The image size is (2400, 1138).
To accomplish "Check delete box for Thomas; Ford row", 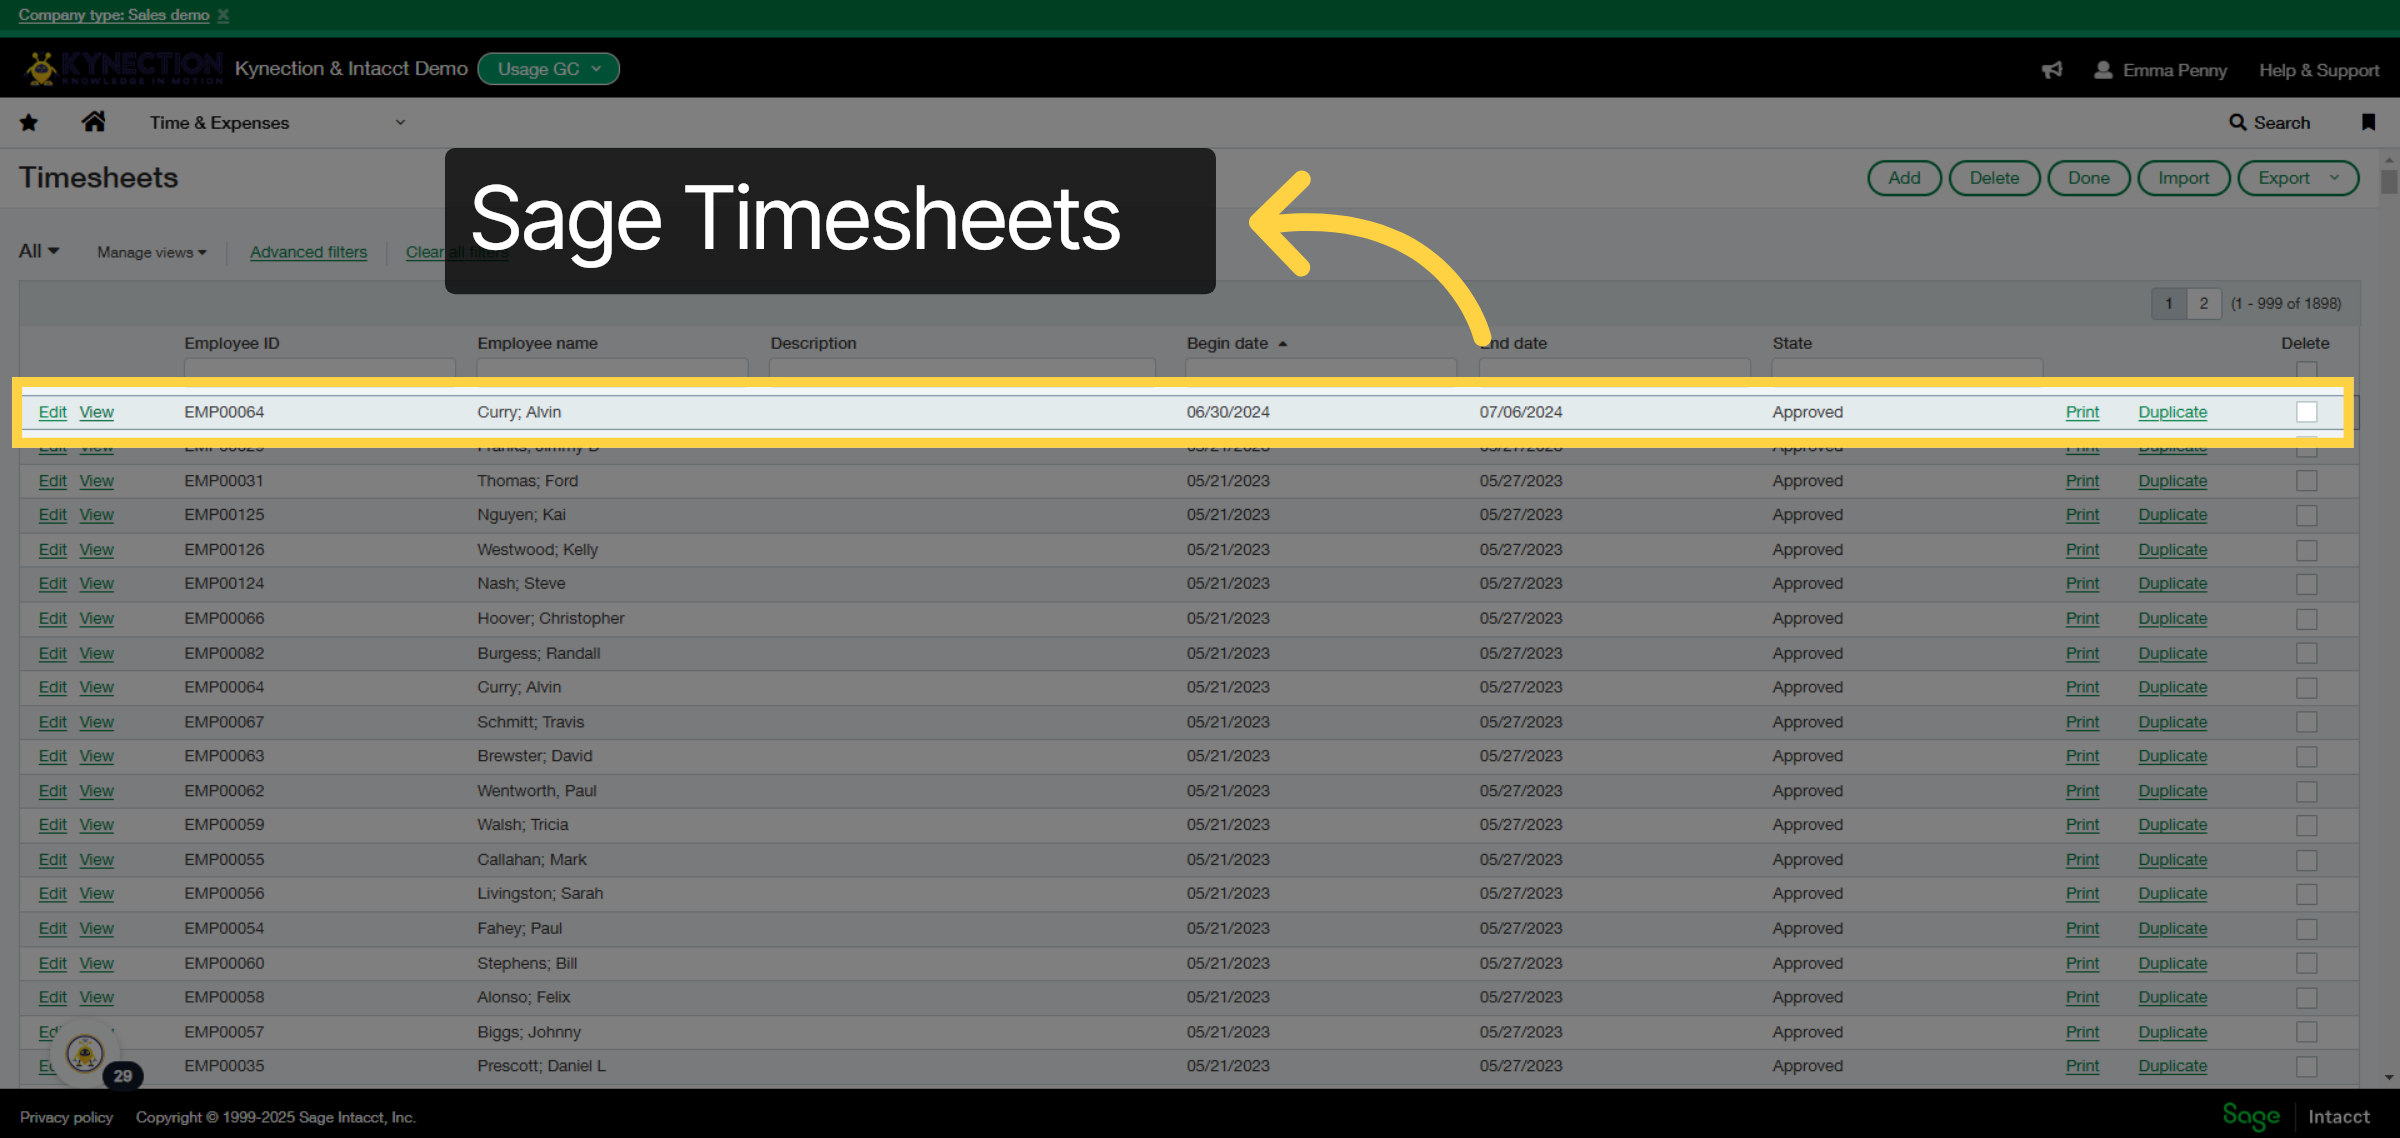I will (x=2306, y=481).
